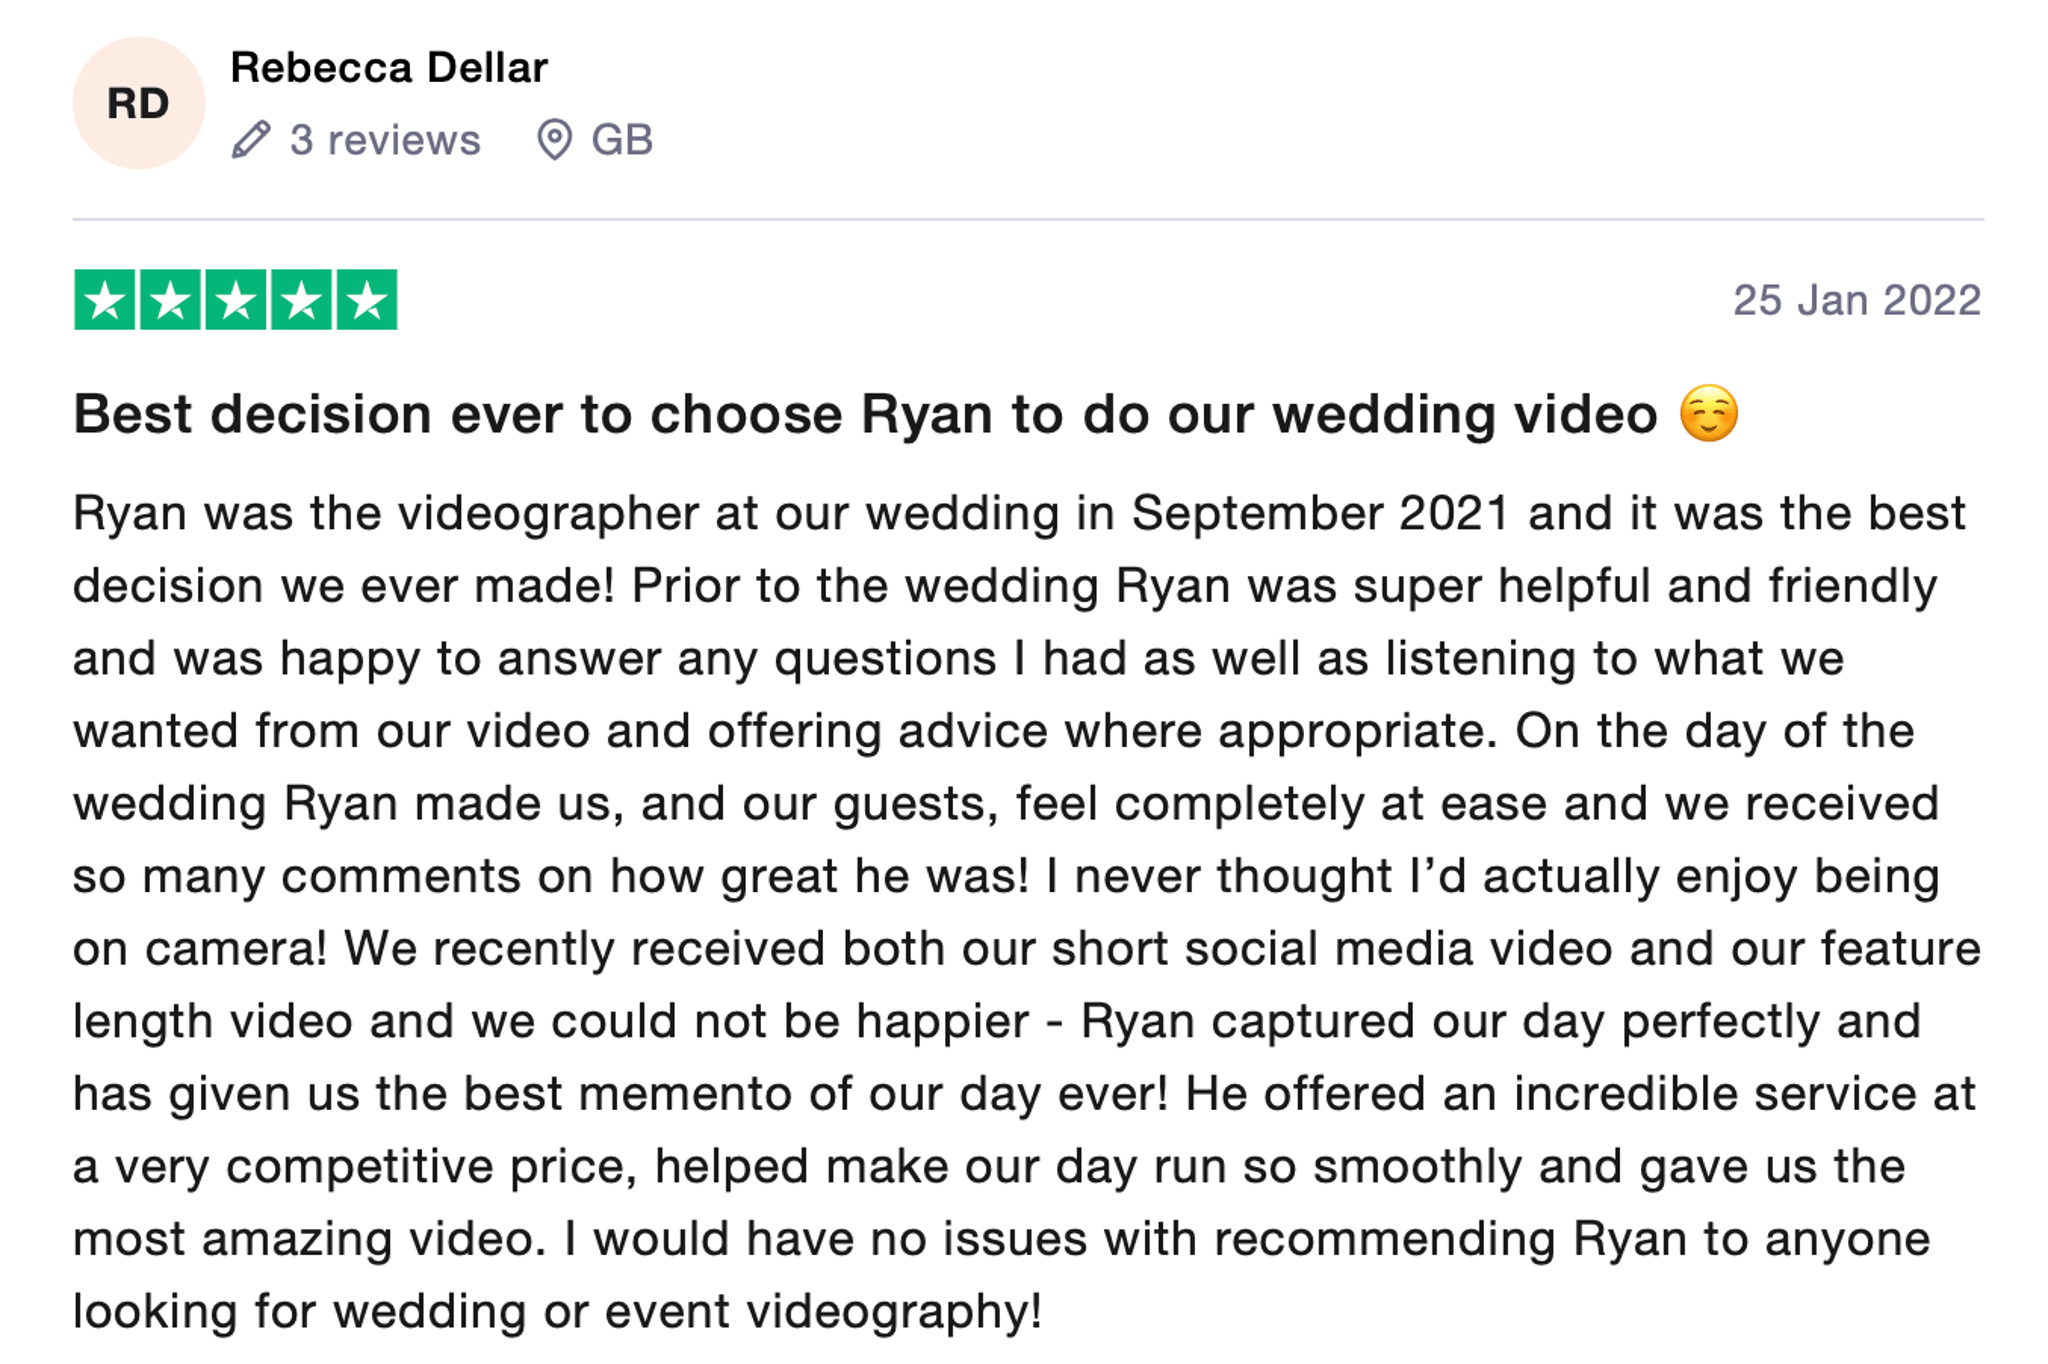Click the second green rating star

170,300
